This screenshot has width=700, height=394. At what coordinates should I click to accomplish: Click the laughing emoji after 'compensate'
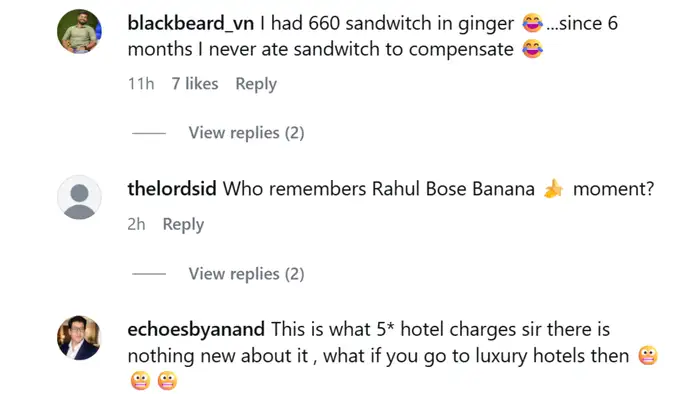click(x=533, y=49)
